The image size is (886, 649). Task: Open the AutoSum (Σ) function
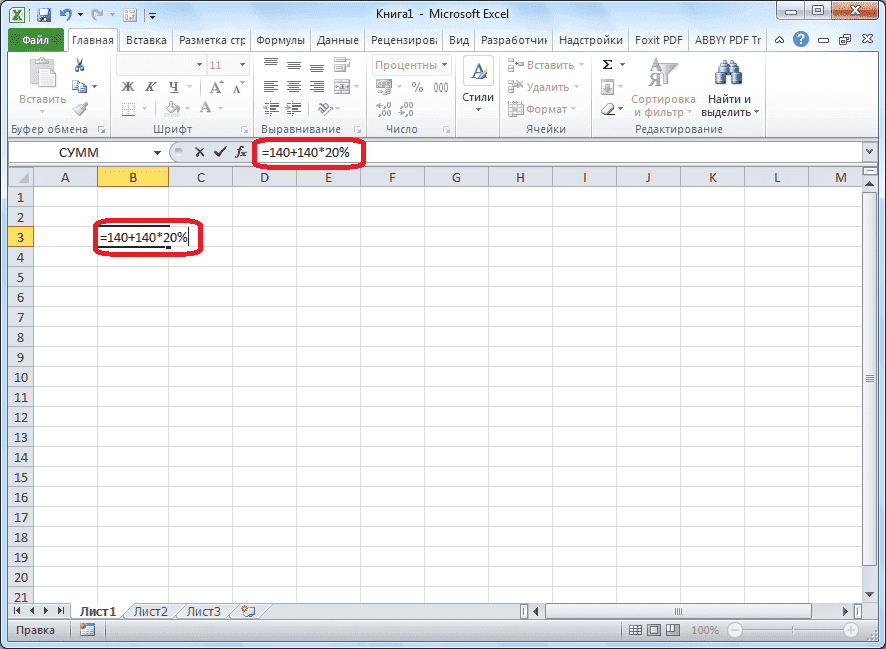point(608,63)
